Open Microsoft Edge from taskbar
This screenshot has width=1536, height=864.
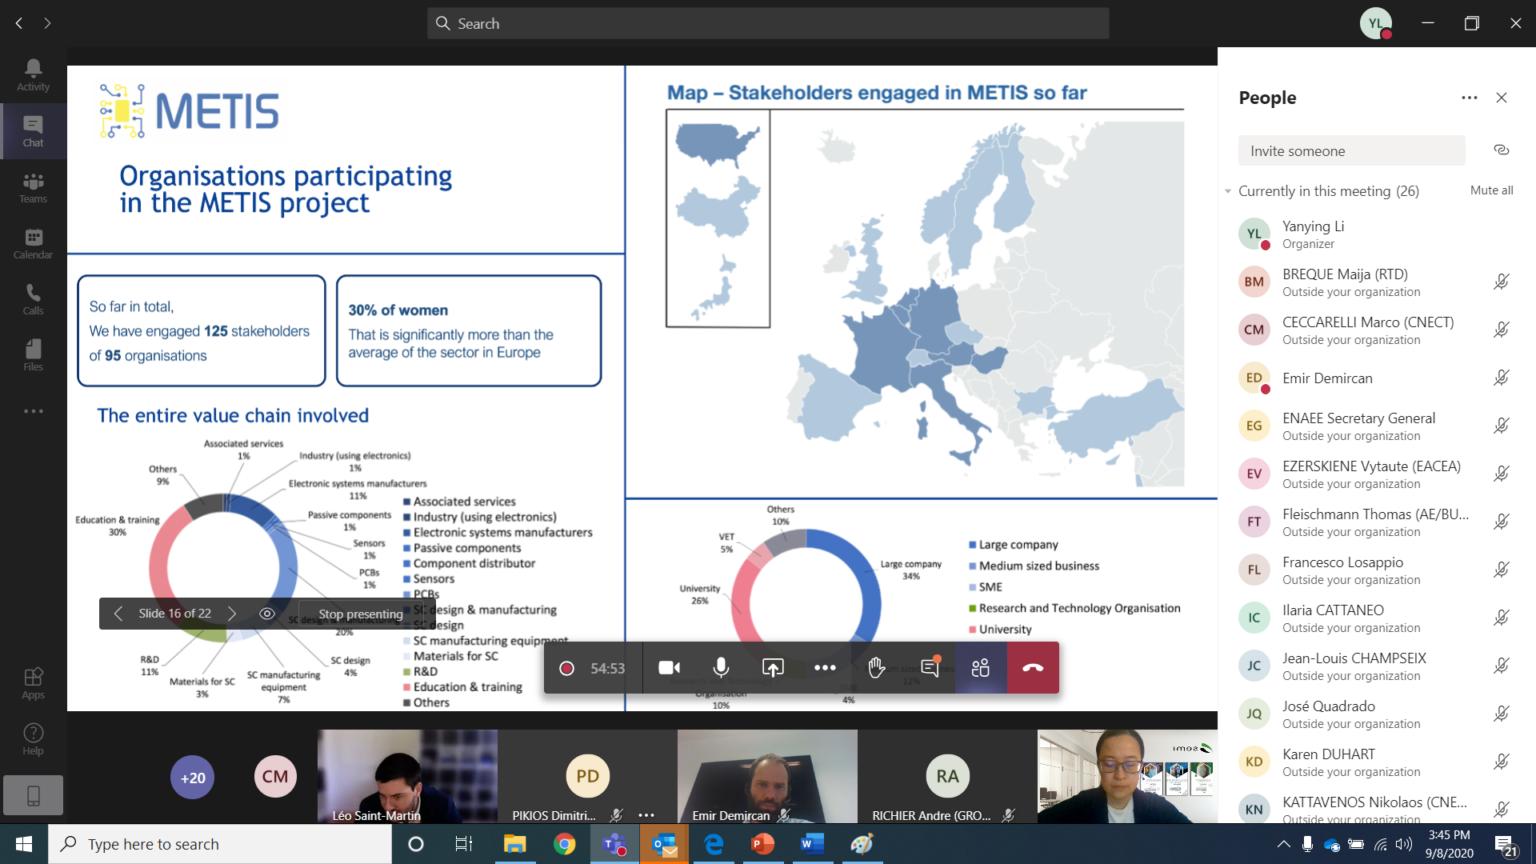pyautogui.click(x=713, y=844)
